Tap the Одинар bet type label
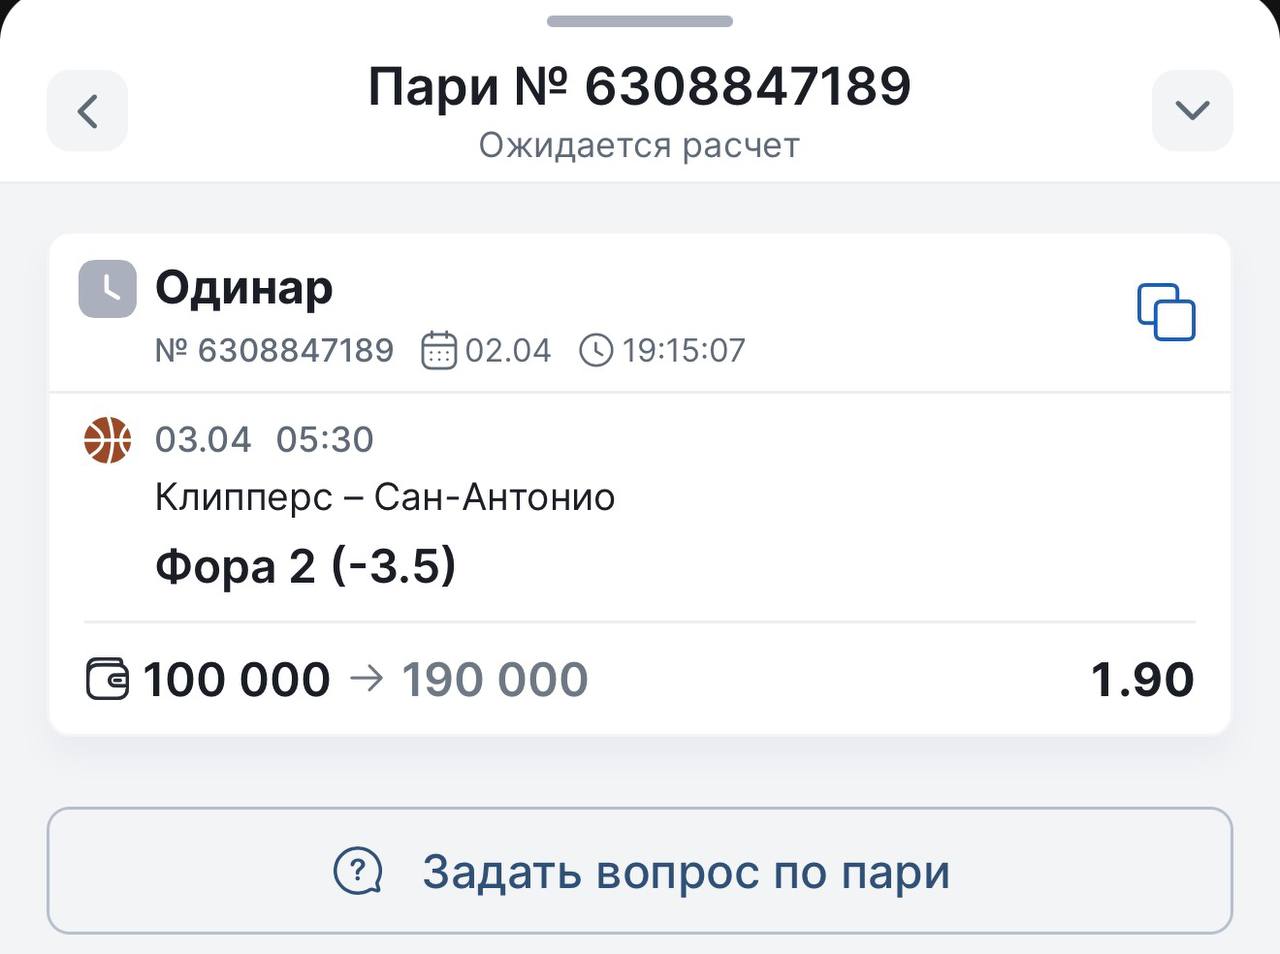The width and height of the screenshot is (1280, 954). click(x=244, y=288)
